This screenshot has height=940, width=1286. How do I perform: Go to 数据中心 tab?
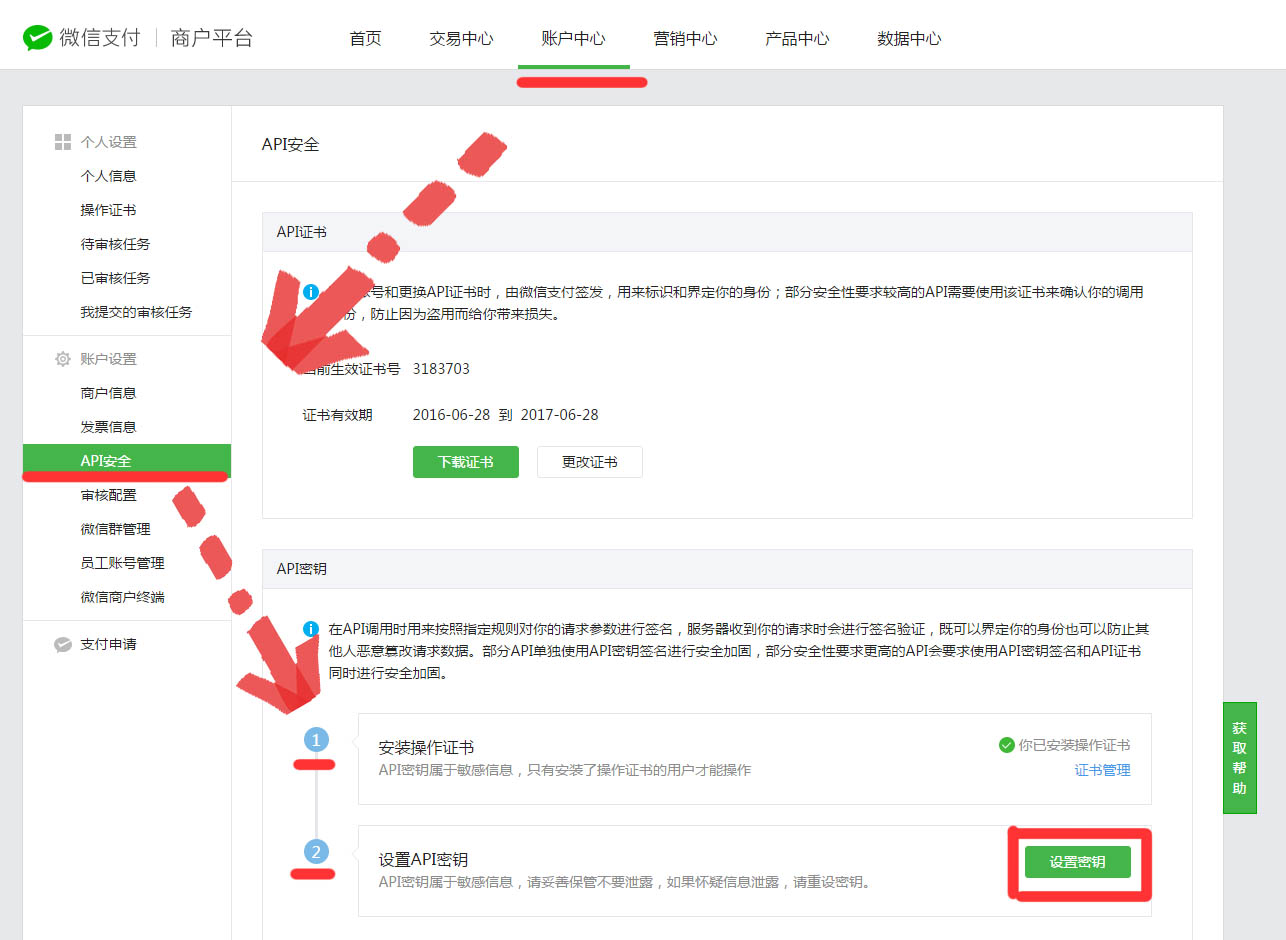tap(909, 39)
